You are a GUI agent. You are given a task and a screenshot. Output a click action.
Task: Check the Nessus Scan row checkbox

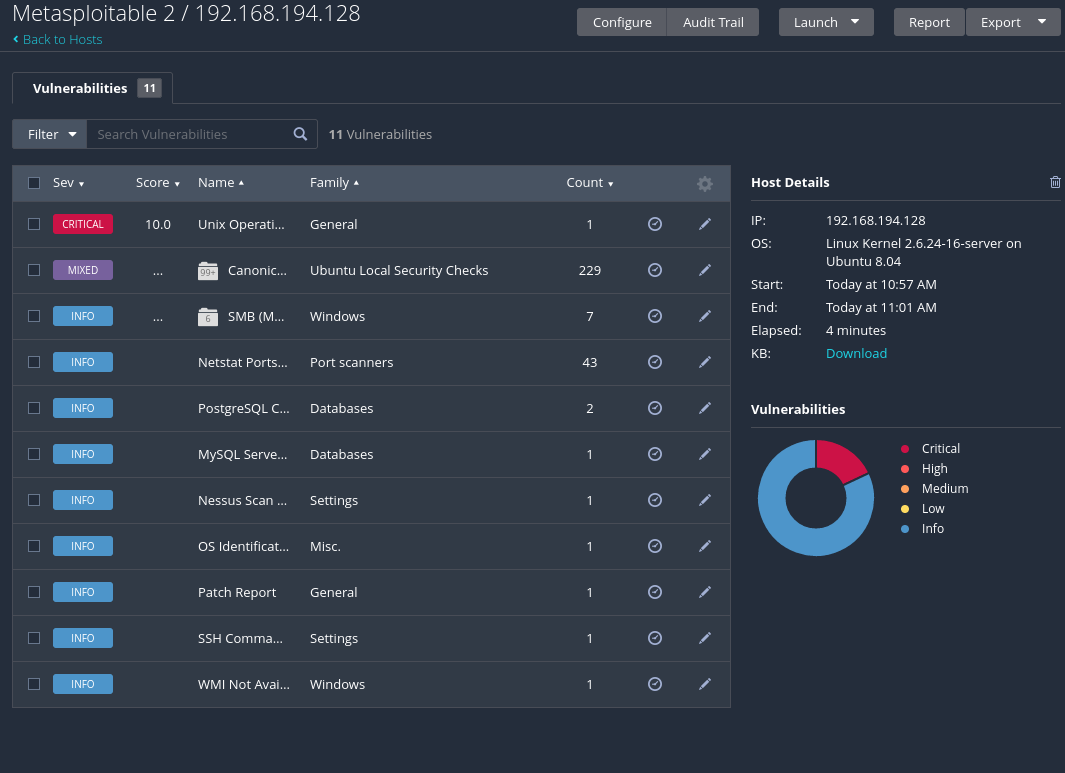pyautogui.click(x=34, y=500)
